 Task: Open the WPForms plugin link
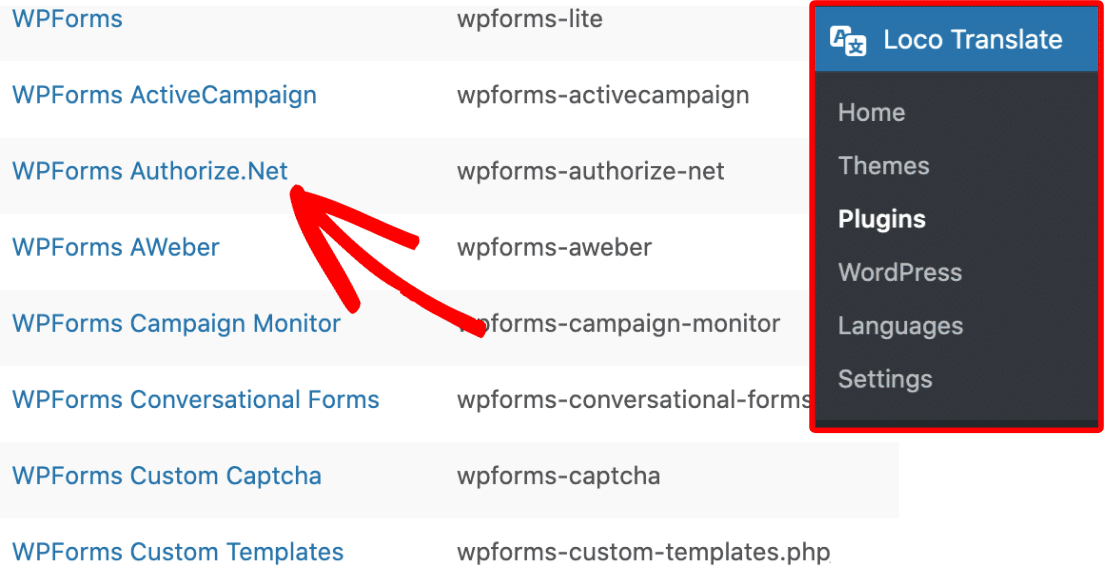[67, 18]
